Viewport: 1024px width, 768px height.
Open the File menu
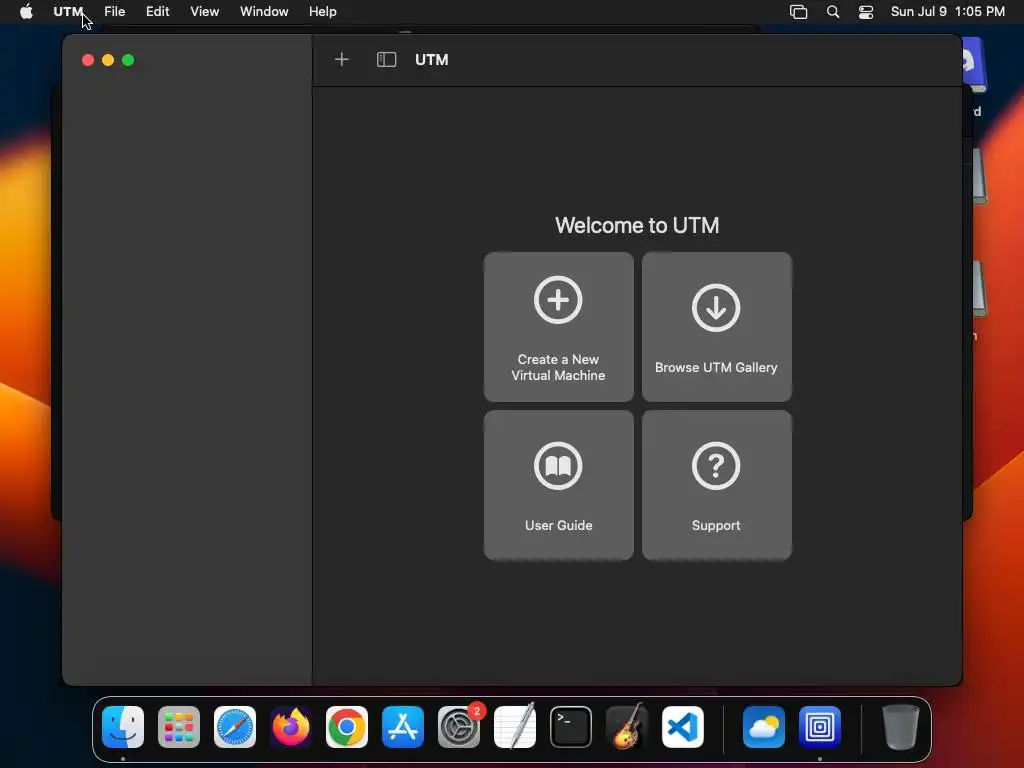click(x=114, y=12)
